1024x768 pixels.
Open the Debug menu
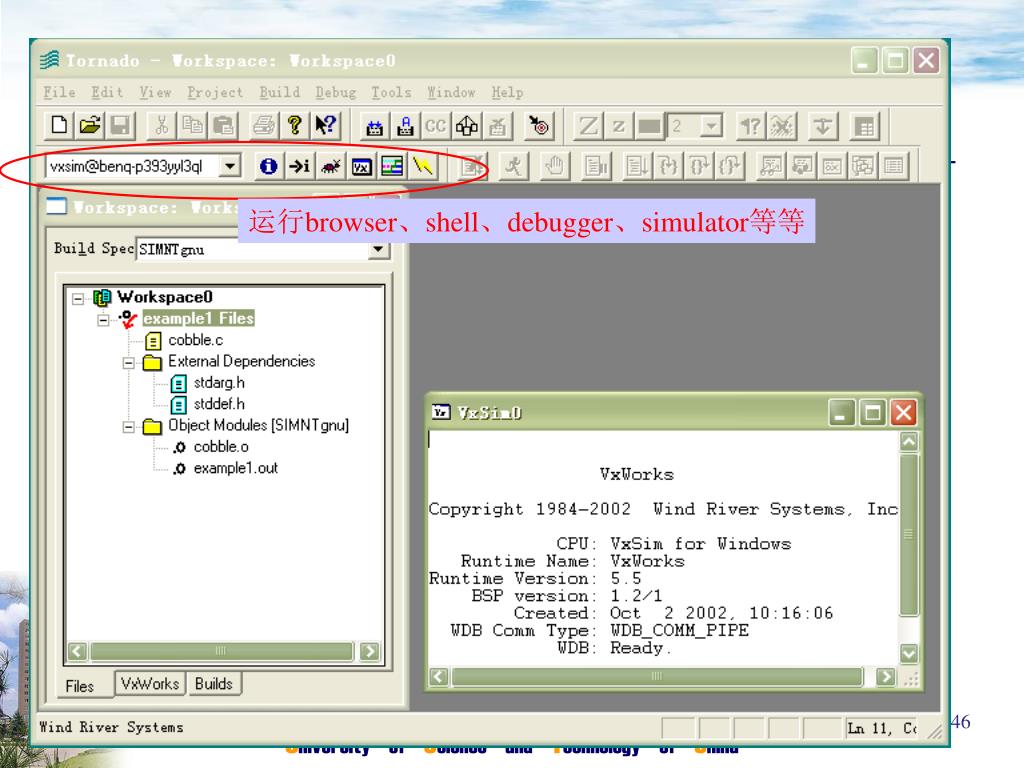point(336,93)
